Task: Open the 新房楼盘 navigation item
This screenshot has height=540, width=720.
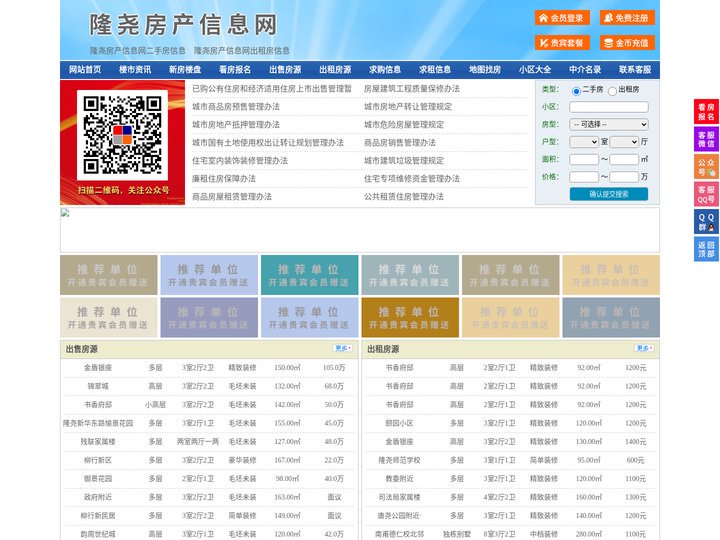Action: (x=185, y=70)
